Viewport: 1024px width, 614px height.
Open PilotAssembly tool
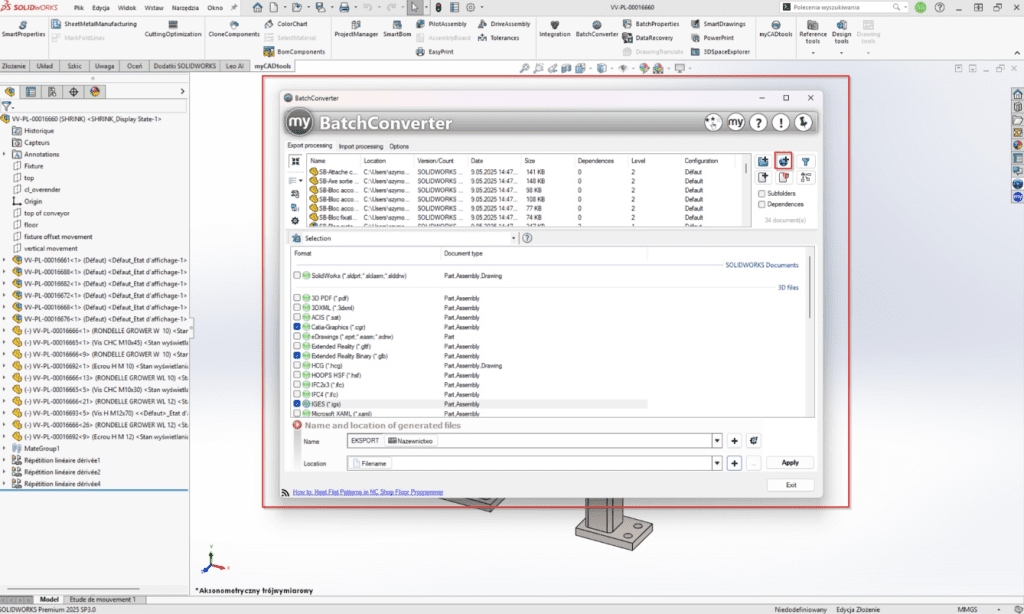[x=441, y=24]
